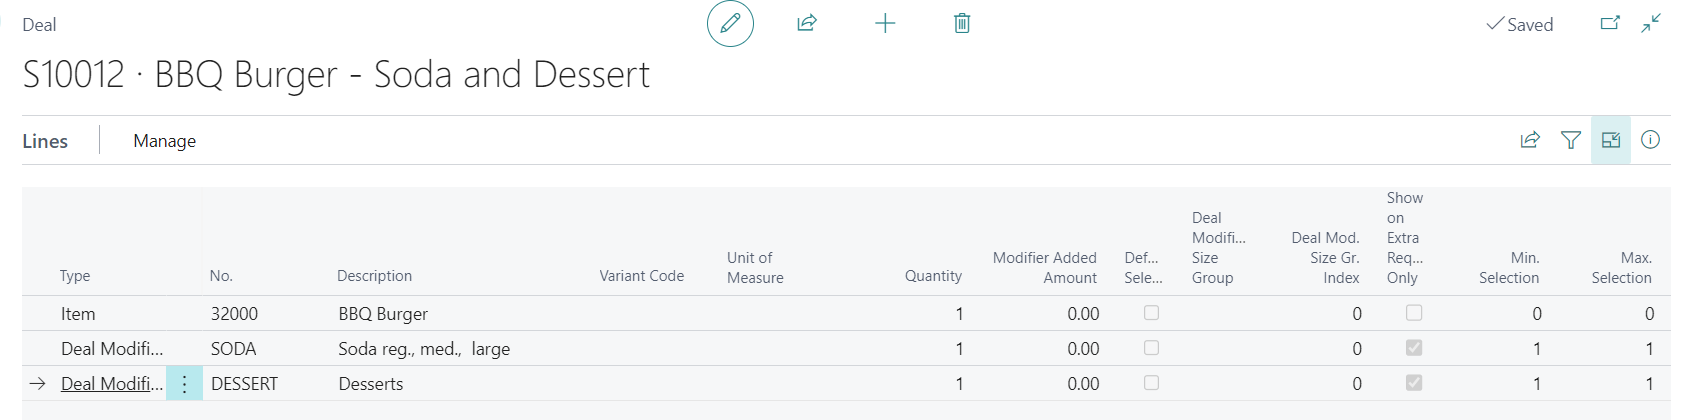Screen dimensions: 1688x420
Task: Show the information factbox icon
Action: [x=1651, y=140]
